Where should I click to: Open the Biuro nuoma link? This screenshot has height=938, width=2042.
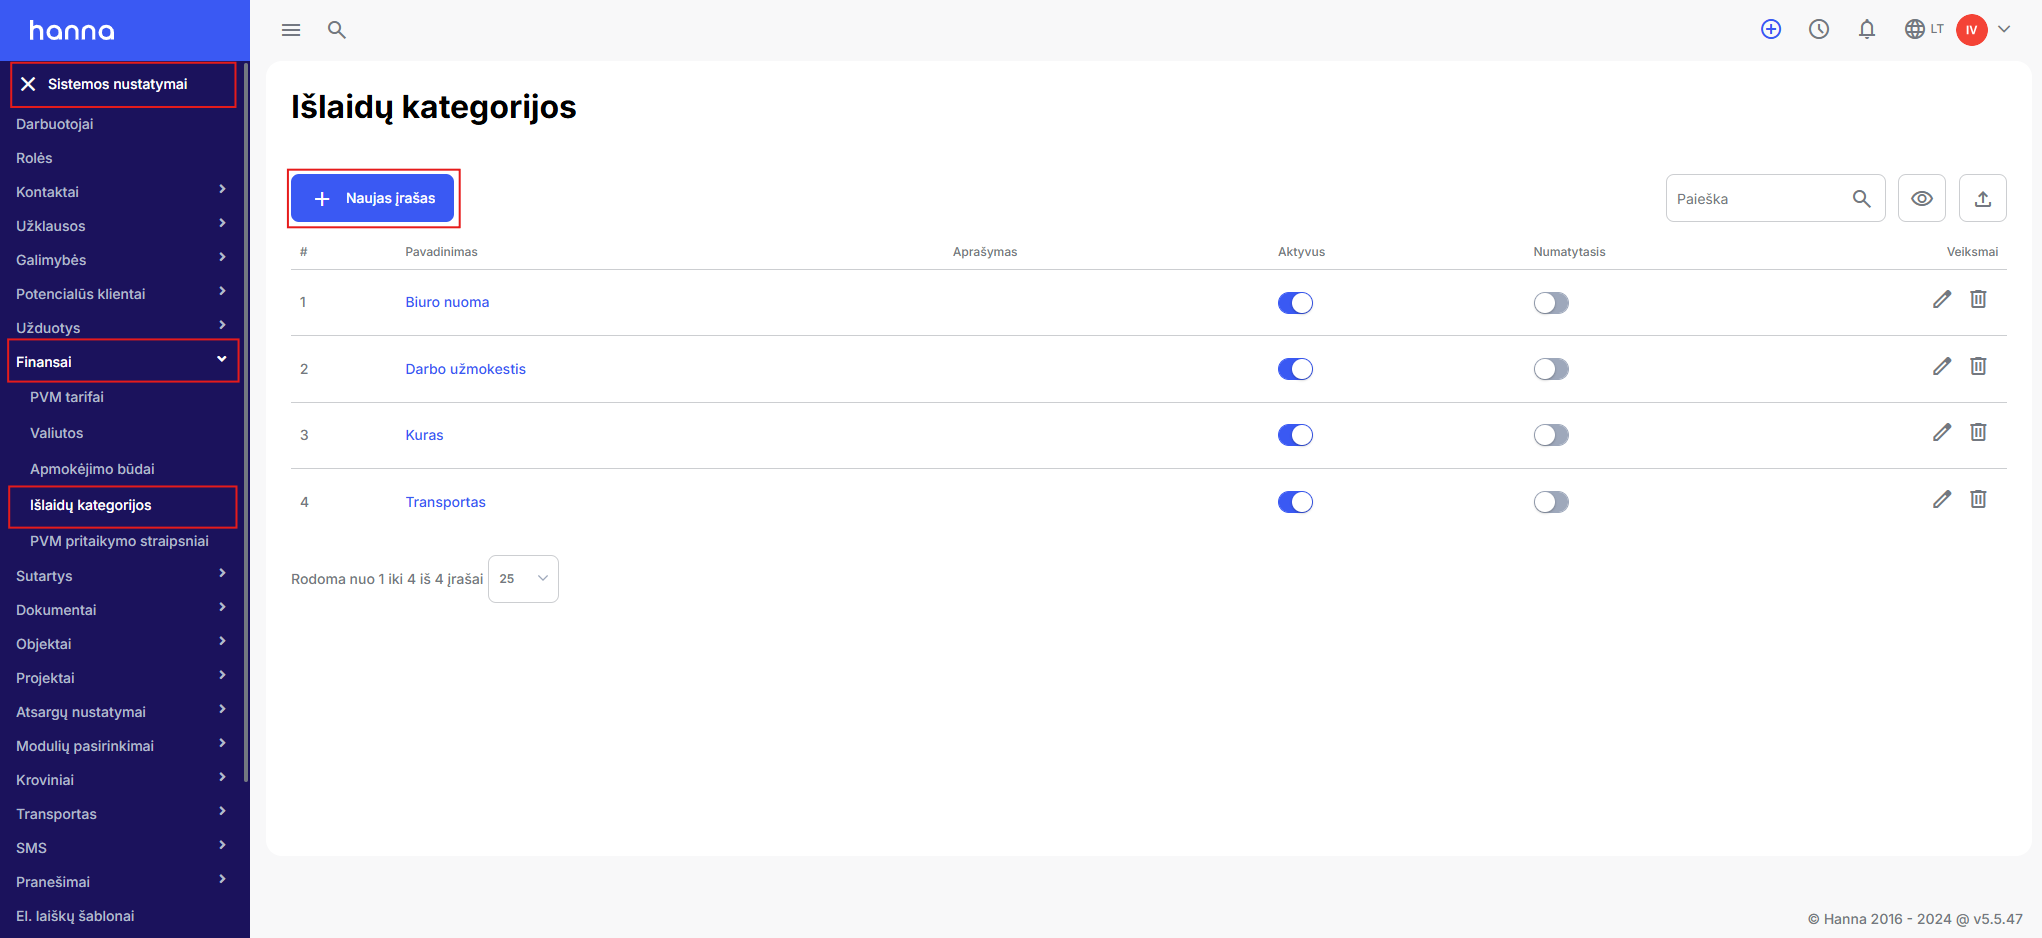coord(447,302)
